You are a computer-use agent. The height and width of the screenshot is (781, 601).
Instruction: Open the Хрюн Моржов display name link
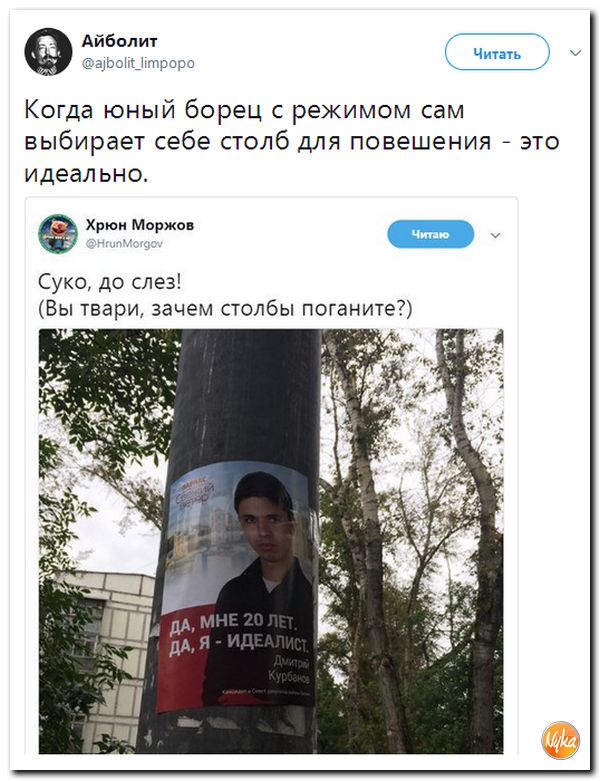click(140, 225)
